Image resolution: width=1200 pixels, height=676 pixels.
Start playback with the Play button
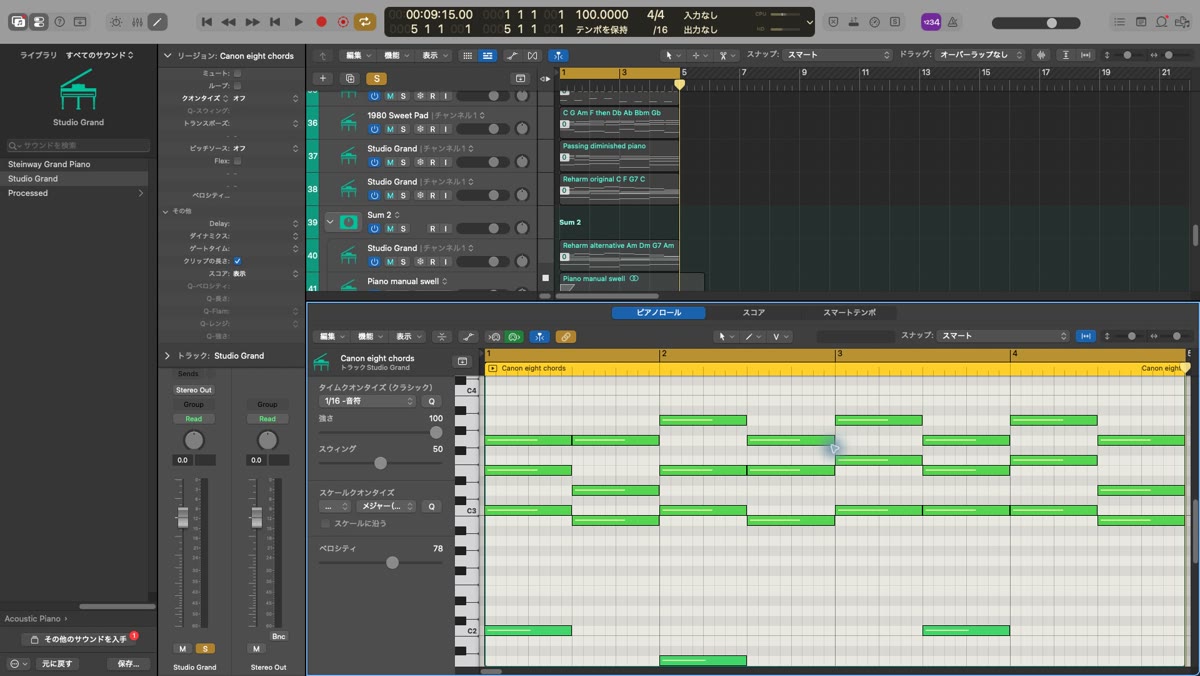pos(298,21)
